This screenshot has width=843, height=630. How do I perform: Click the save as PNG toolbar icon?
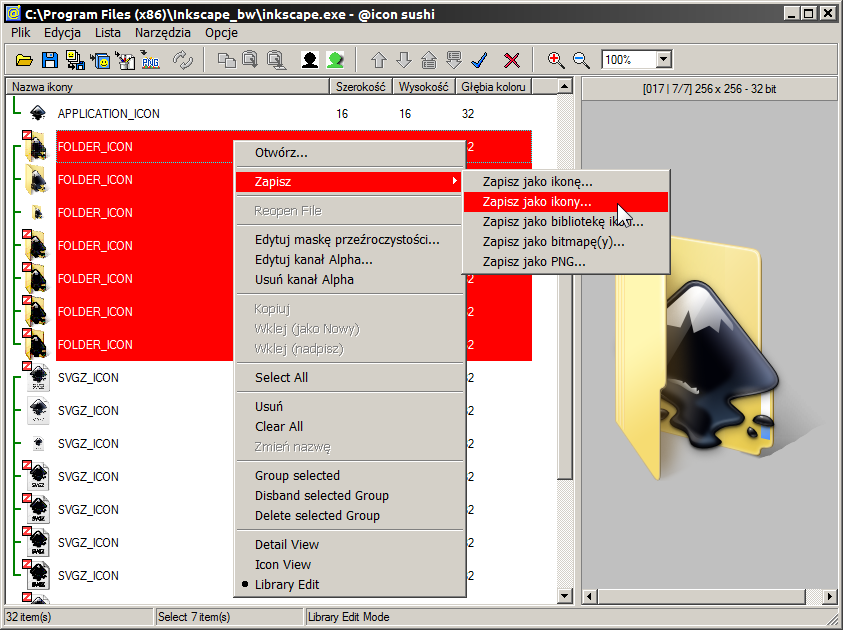(150, 60)
